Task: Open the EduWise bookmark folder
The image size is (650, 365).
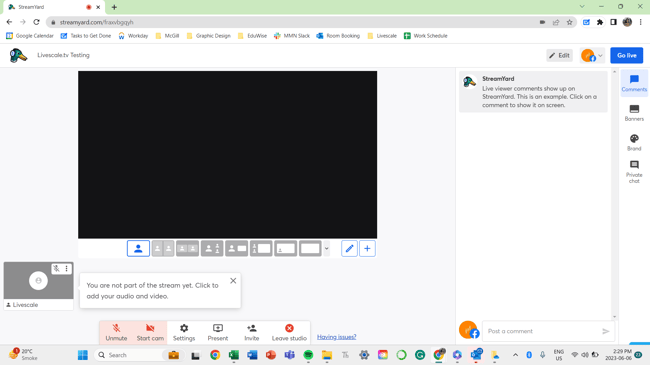Action: 252,36
